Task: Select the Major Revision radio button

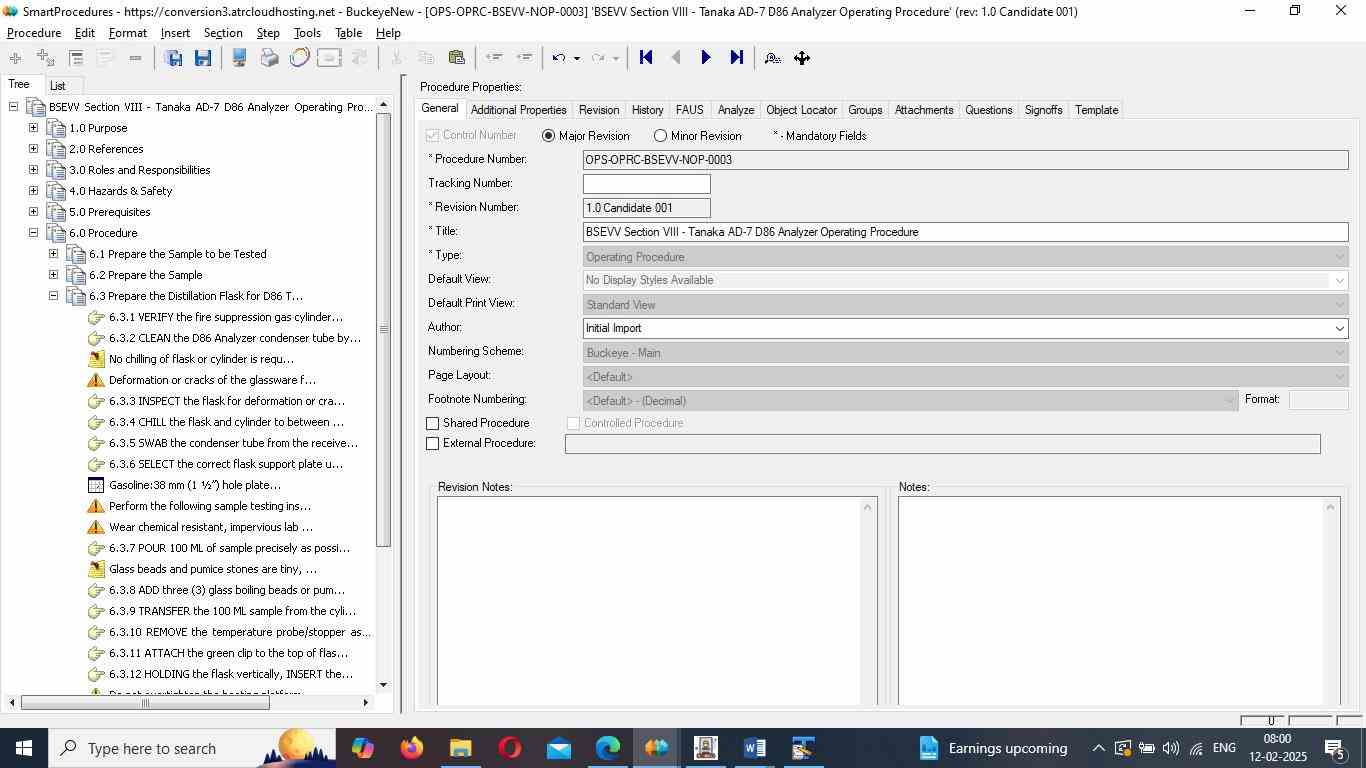Action: pyautogui.click(x=548, y=136)
